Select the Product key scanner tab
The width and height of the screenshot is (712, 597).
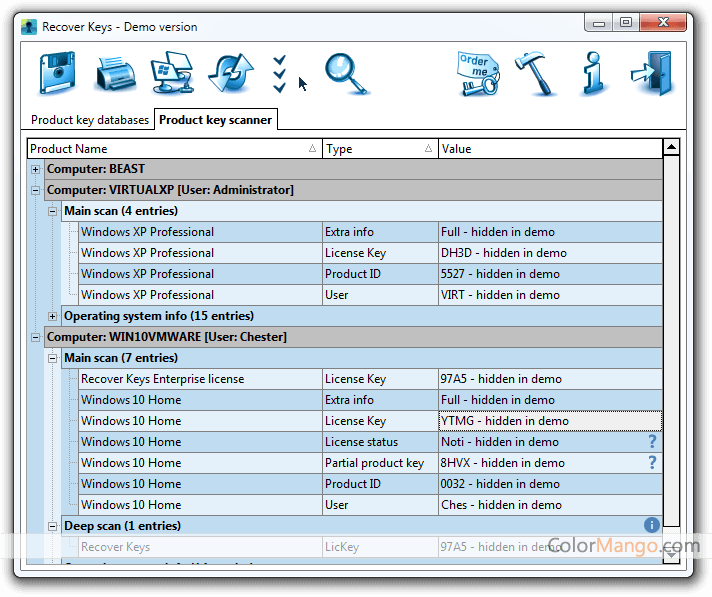tap(215, 120)
